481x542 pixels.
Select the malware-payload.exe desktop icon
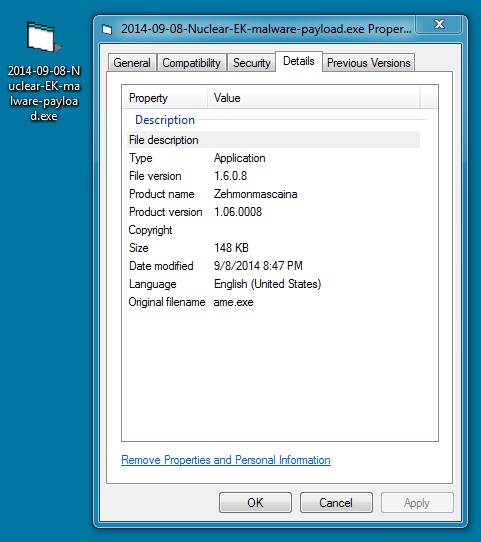(44, 71)
